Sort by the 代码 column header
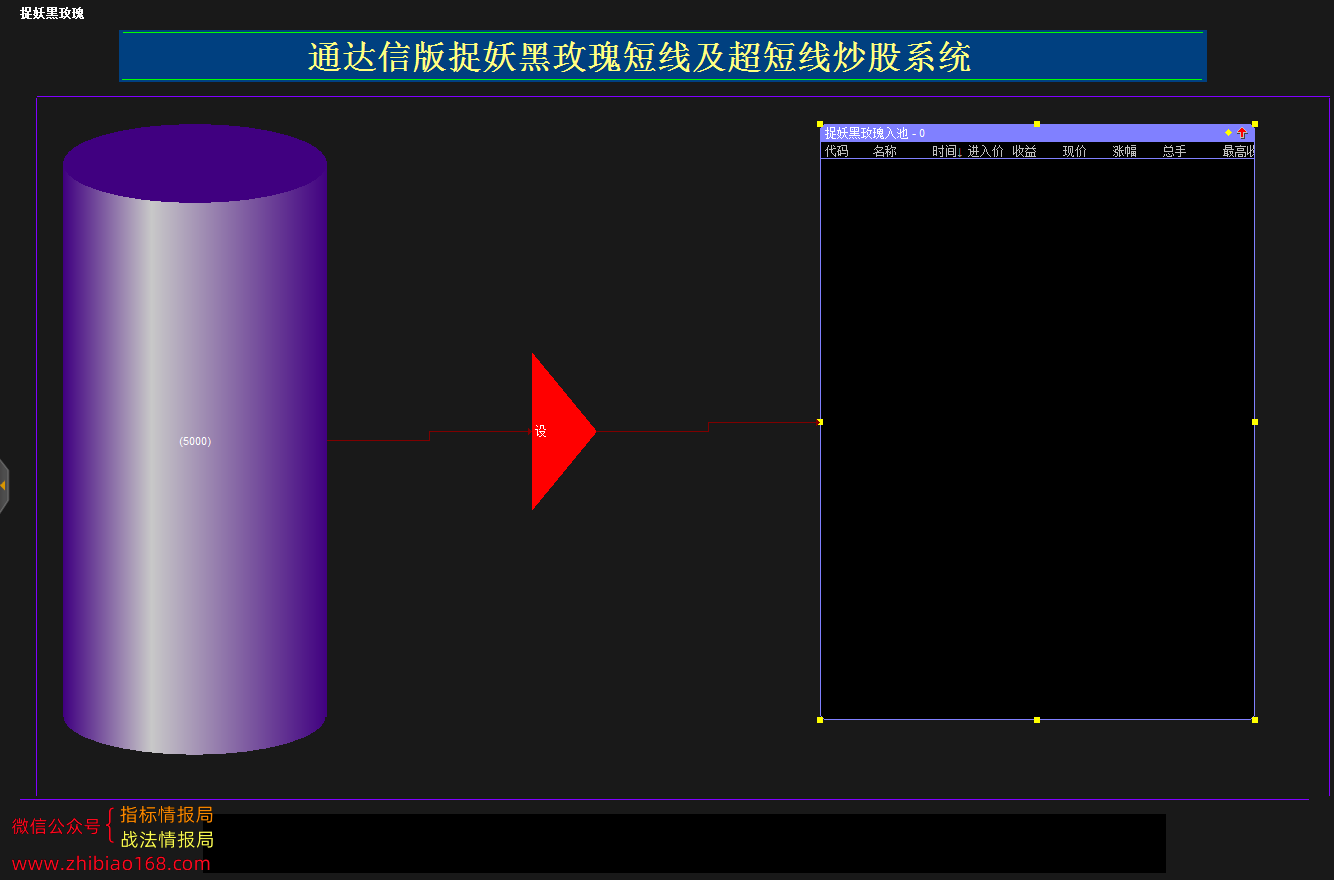1334x880 pixels. pyautogui.click(x=836, y=151)
